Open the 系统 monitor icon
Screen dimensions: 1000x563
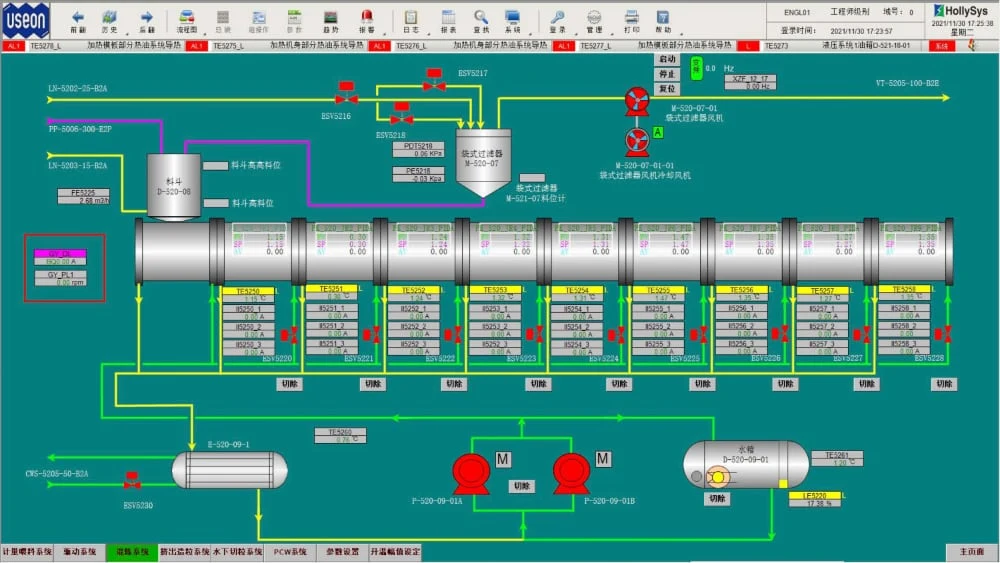coord(513,17)
